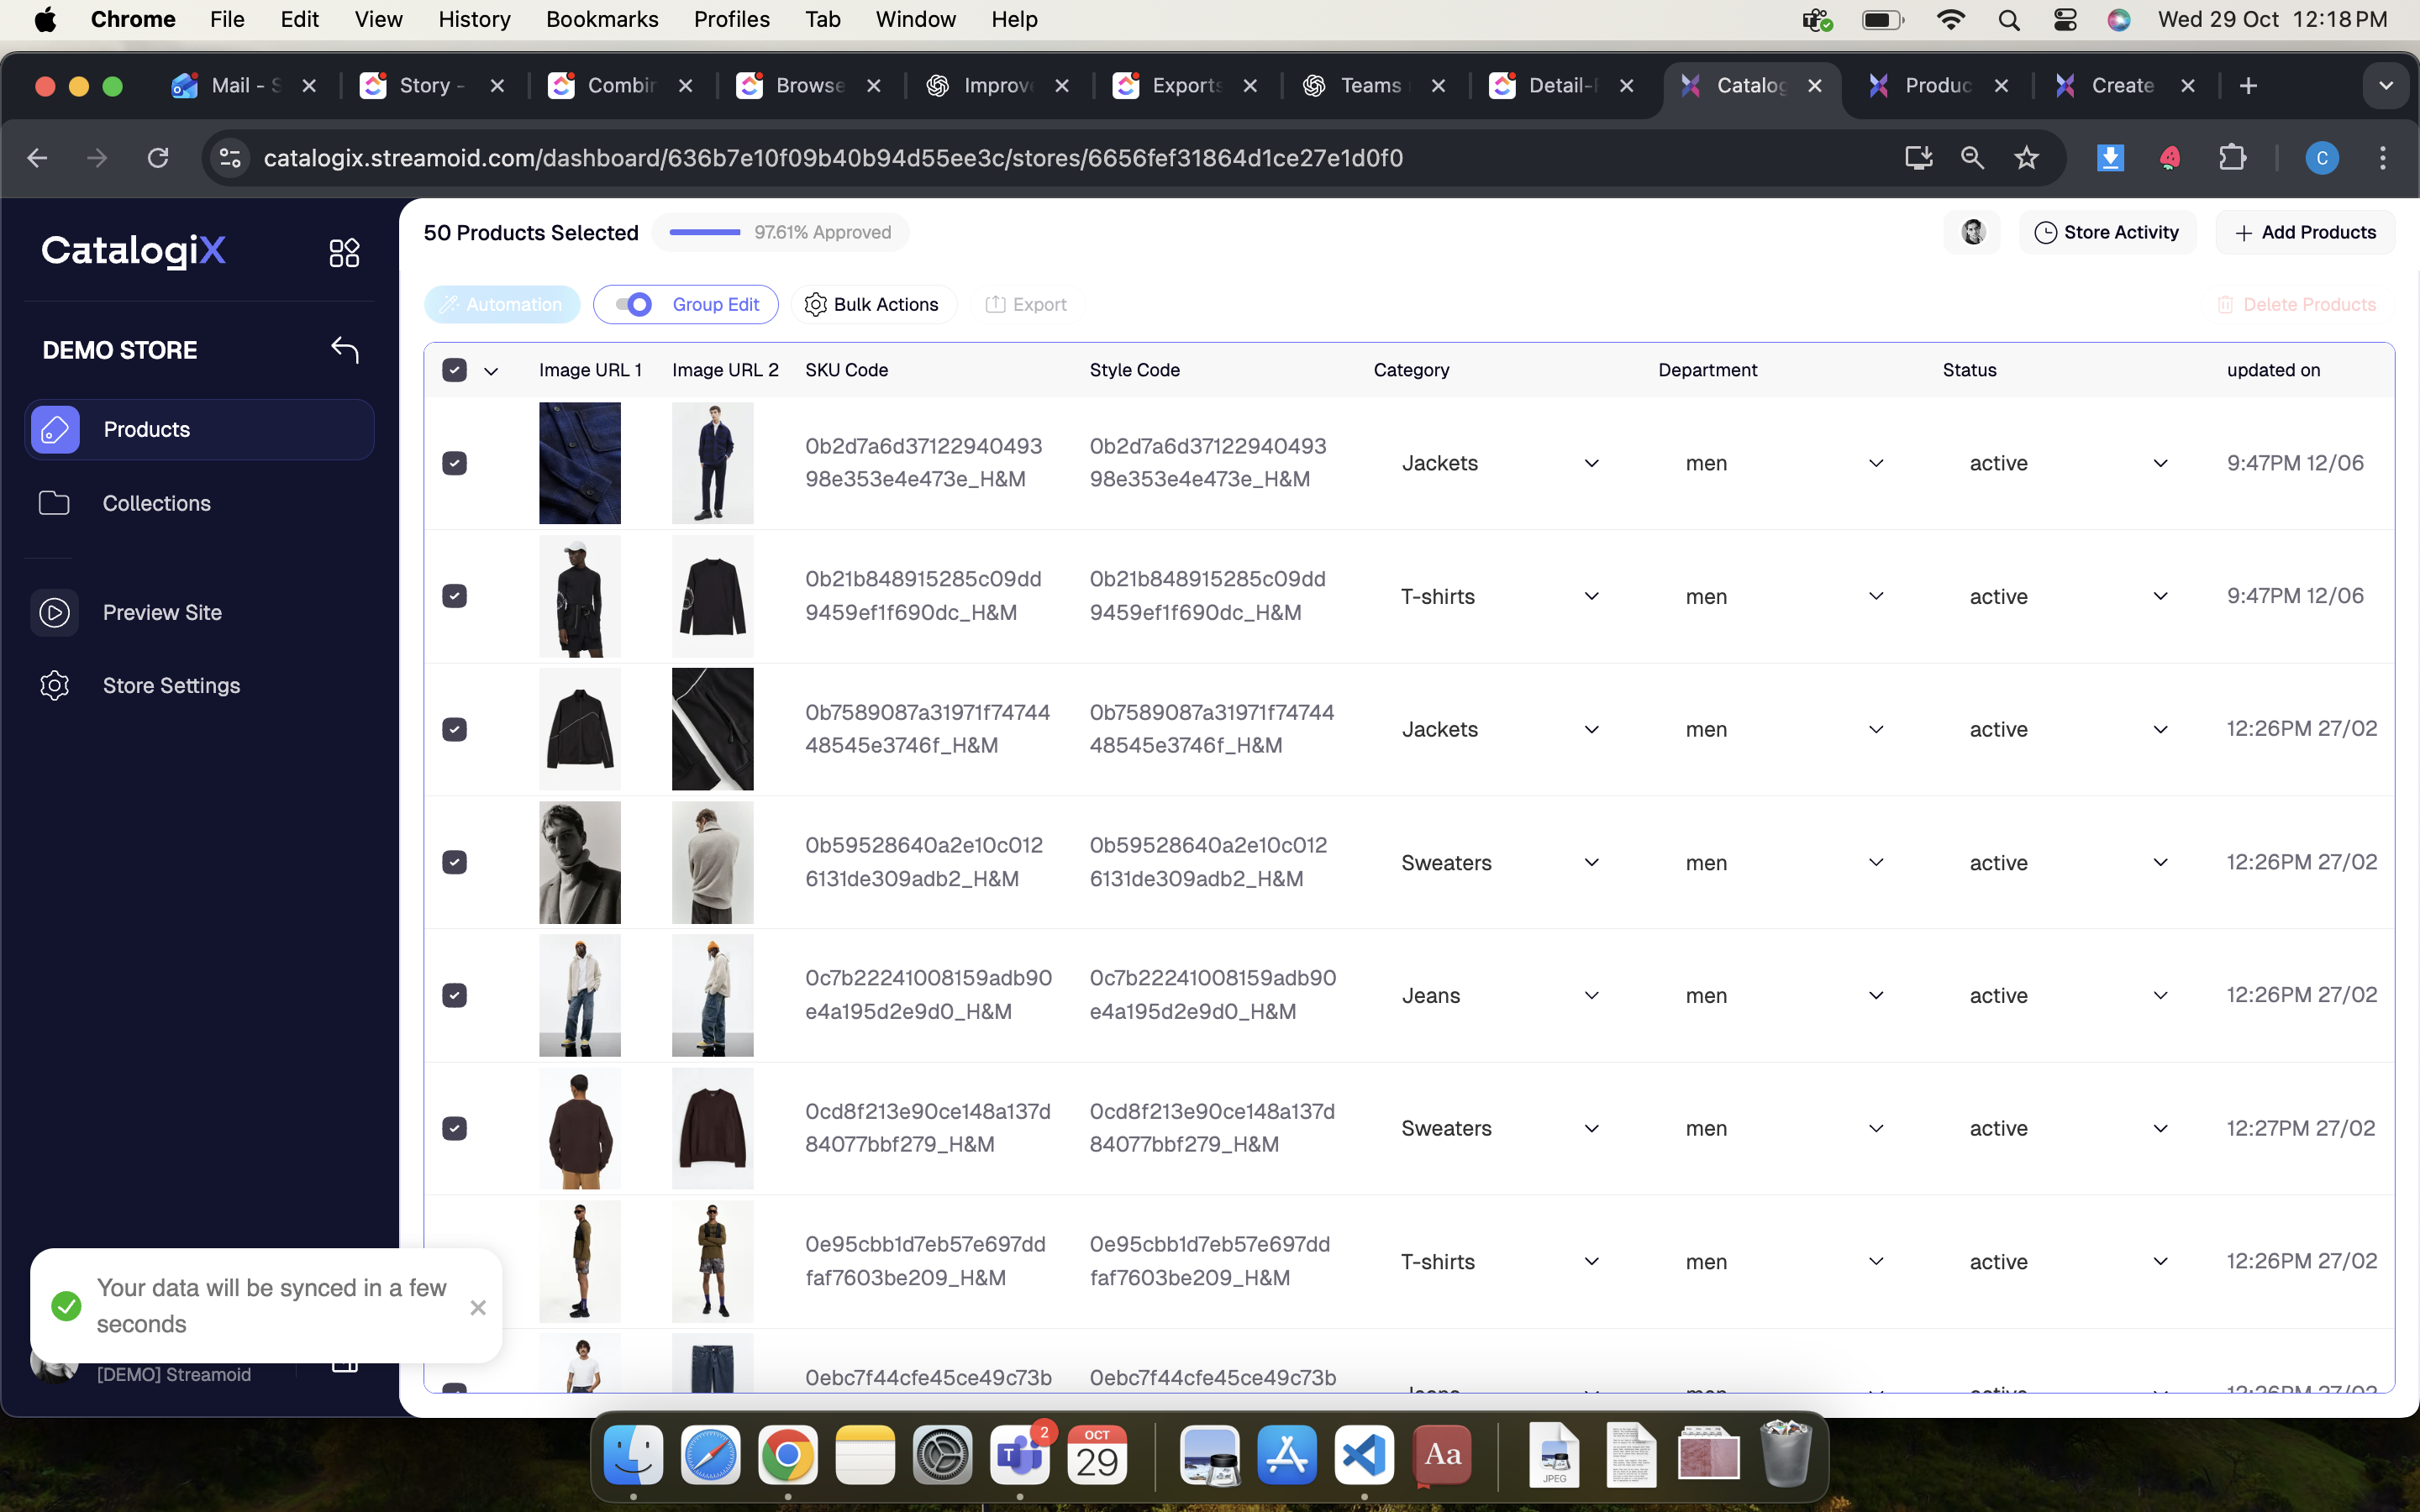Switch to the Exports browser tab
Screen dimensions: 2420x1512
pyautogui.click(x=1185, y=86)
